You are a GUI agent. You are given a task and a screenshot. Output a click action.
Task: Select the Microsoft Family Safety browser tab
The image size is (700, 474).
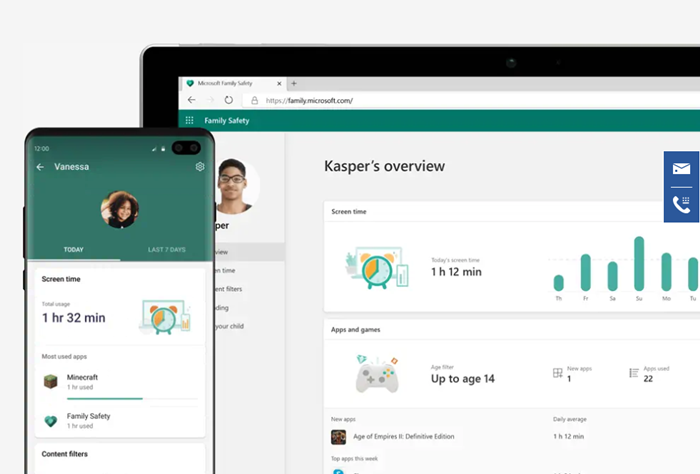pyautogui.click(x=232, y=83)
